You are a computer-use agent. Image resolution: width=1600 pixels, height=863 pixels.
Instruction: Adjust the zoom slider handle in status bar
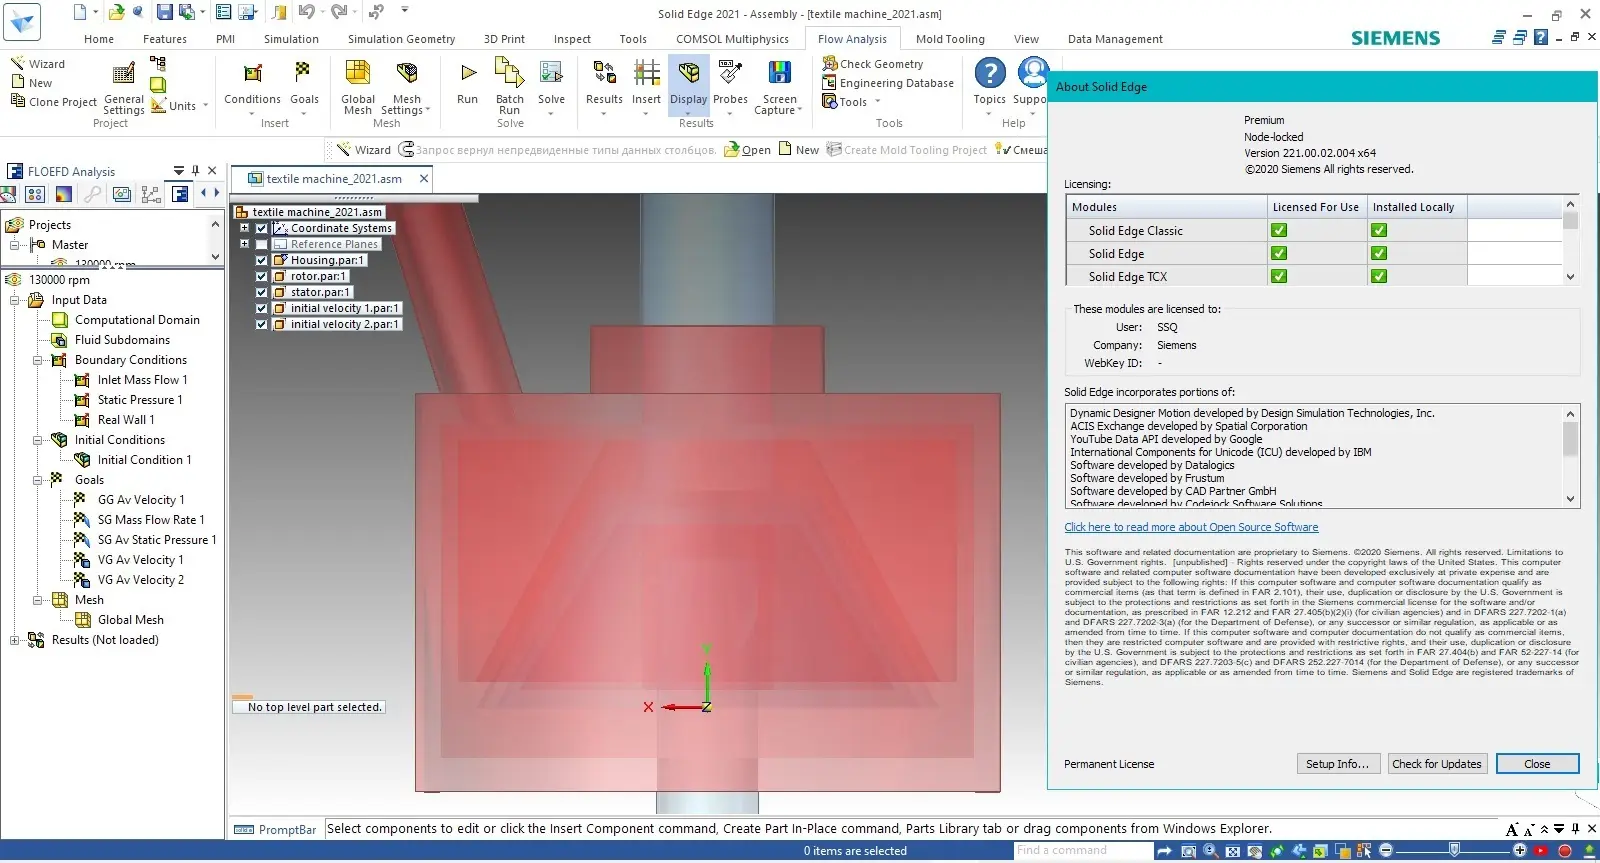pyautogui.click(x=1454, y=849)
